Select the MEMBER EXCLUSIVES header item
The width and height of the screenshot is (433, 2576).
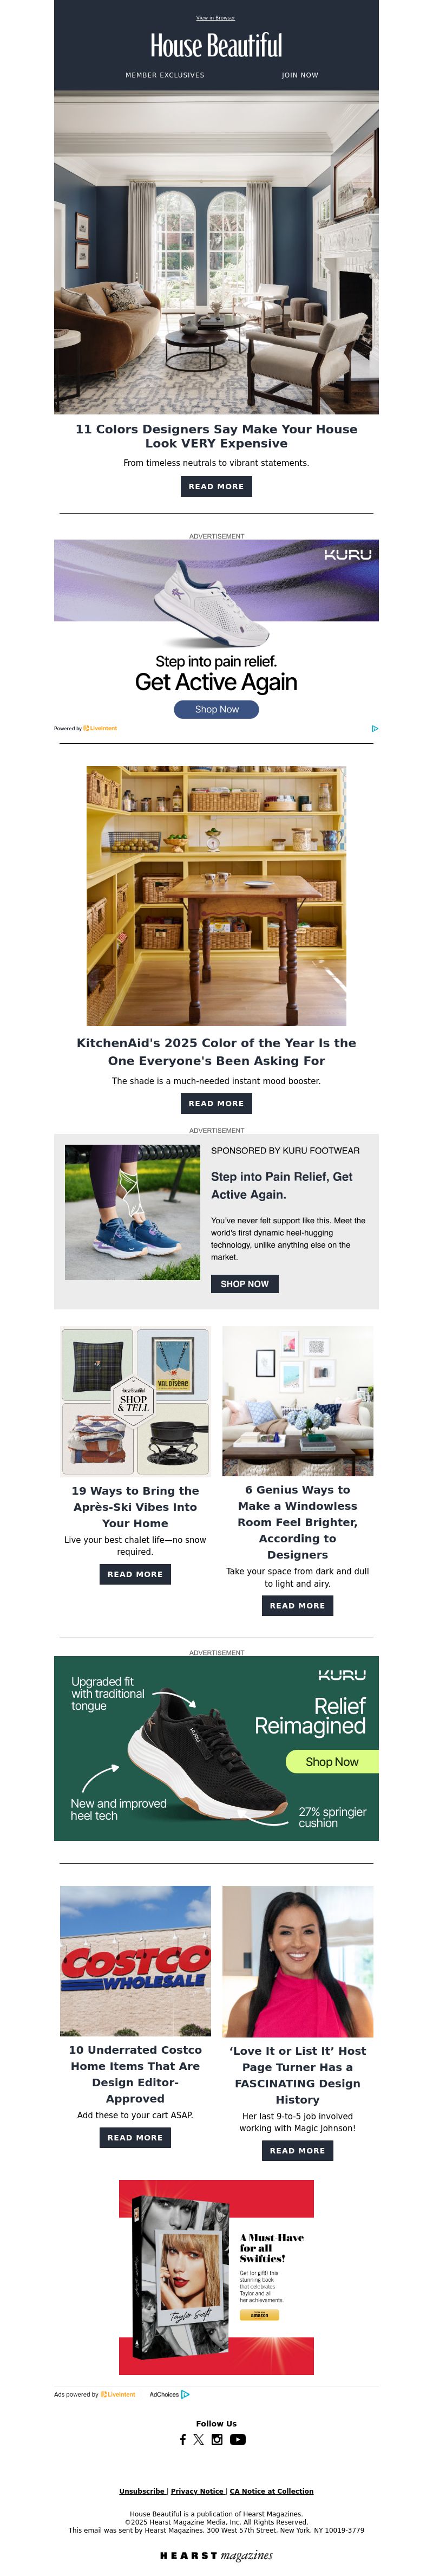click(165, 75)
